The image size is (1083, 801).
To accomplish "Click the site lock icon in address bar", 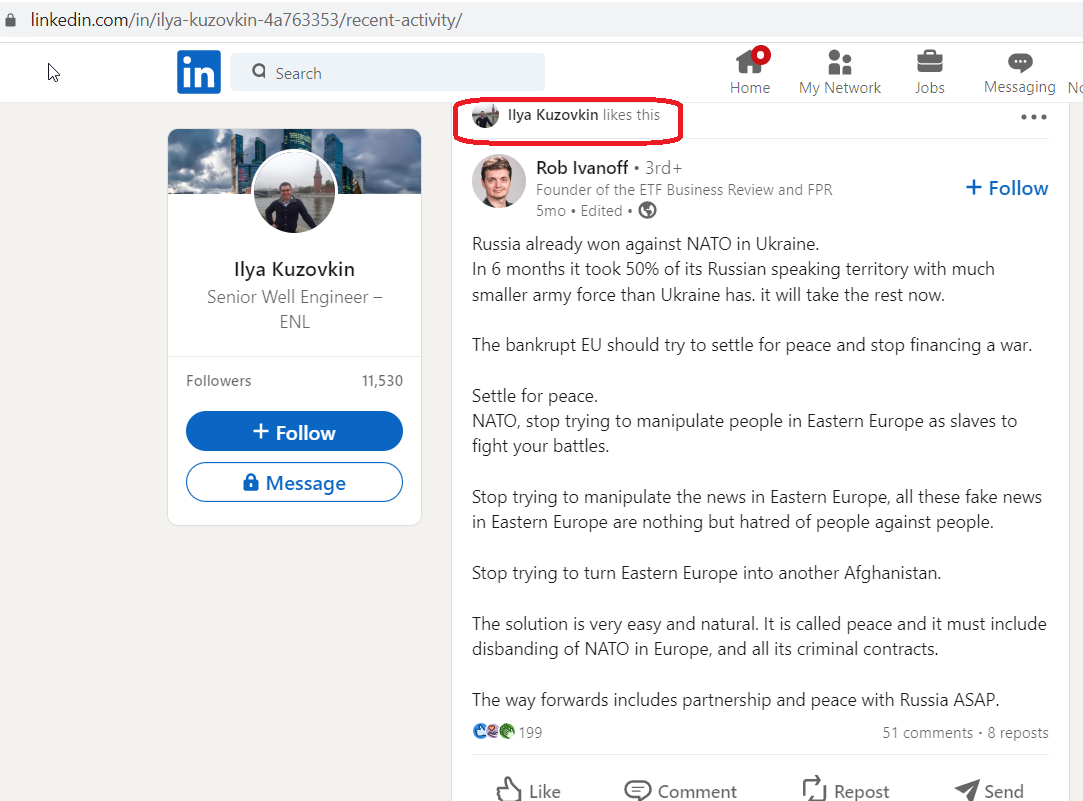I will pyautogui.click(x=10, y=20).
